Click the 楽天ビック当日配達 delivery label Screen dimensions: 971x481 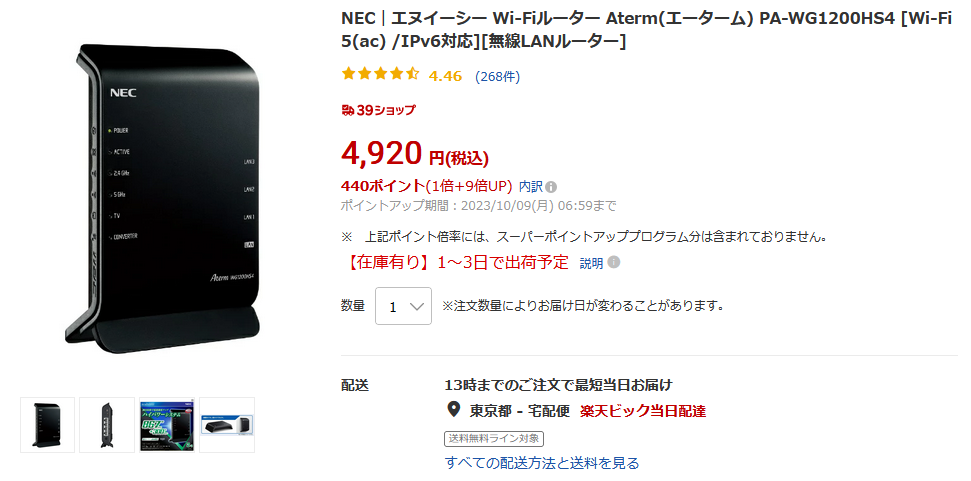click(x=643, y=410)
